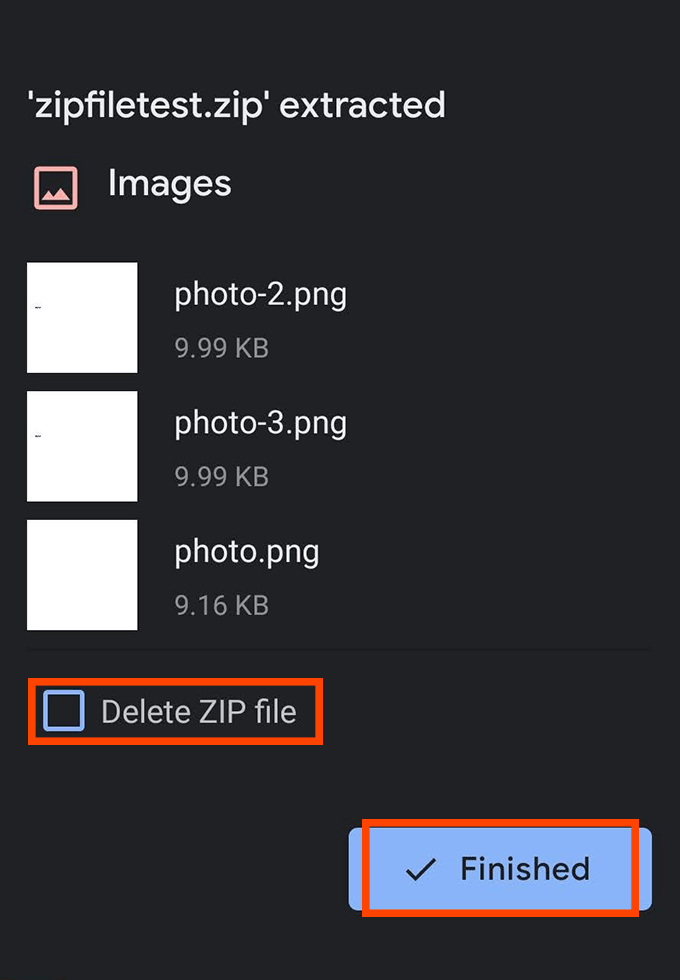Click the photo.png thumbnail preview

tap(82, 575)
